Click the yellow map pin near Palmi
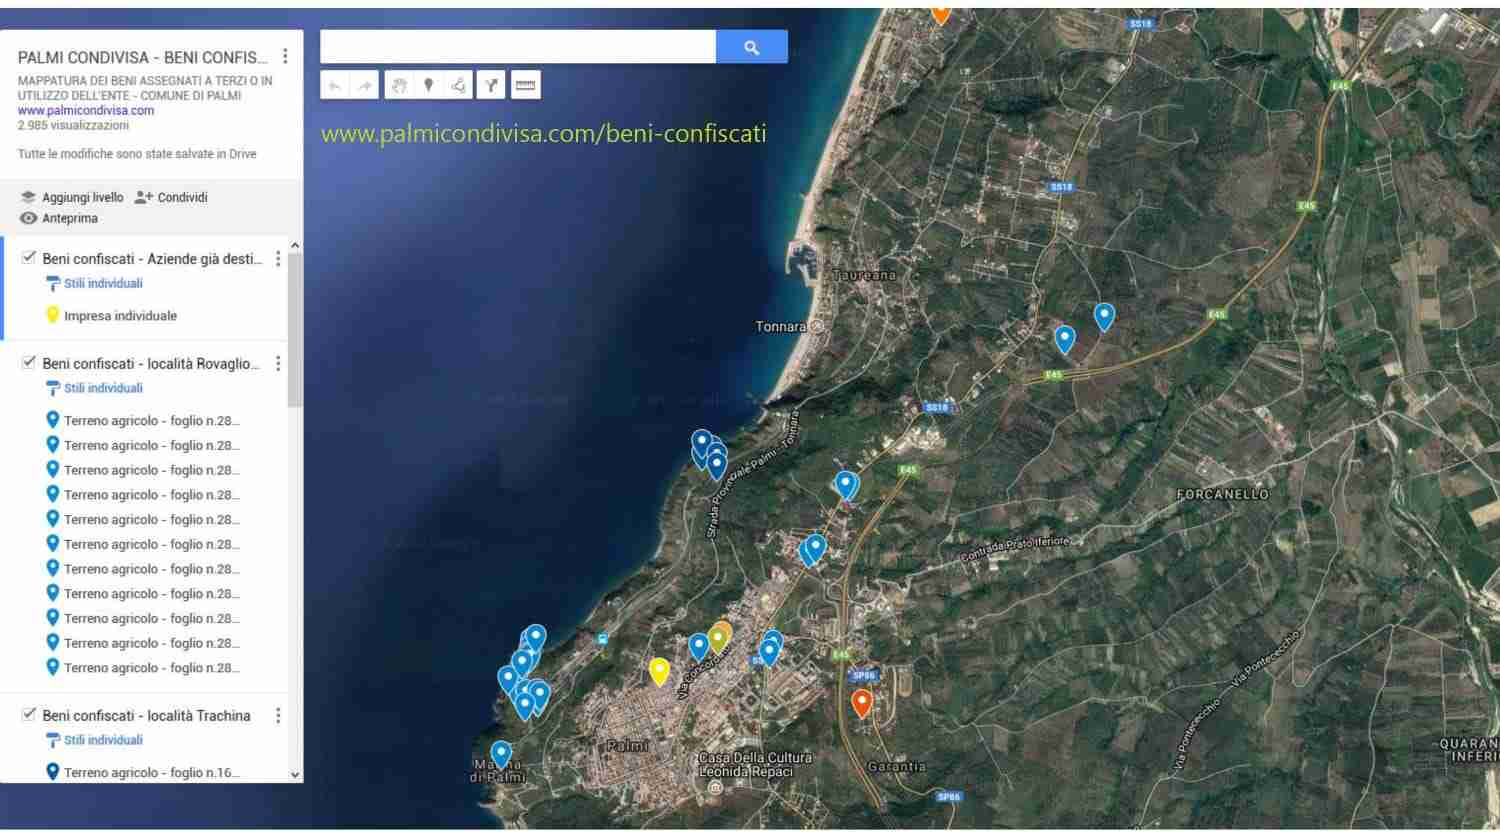This screenshot has height=833, width=1500. point(659,670)
